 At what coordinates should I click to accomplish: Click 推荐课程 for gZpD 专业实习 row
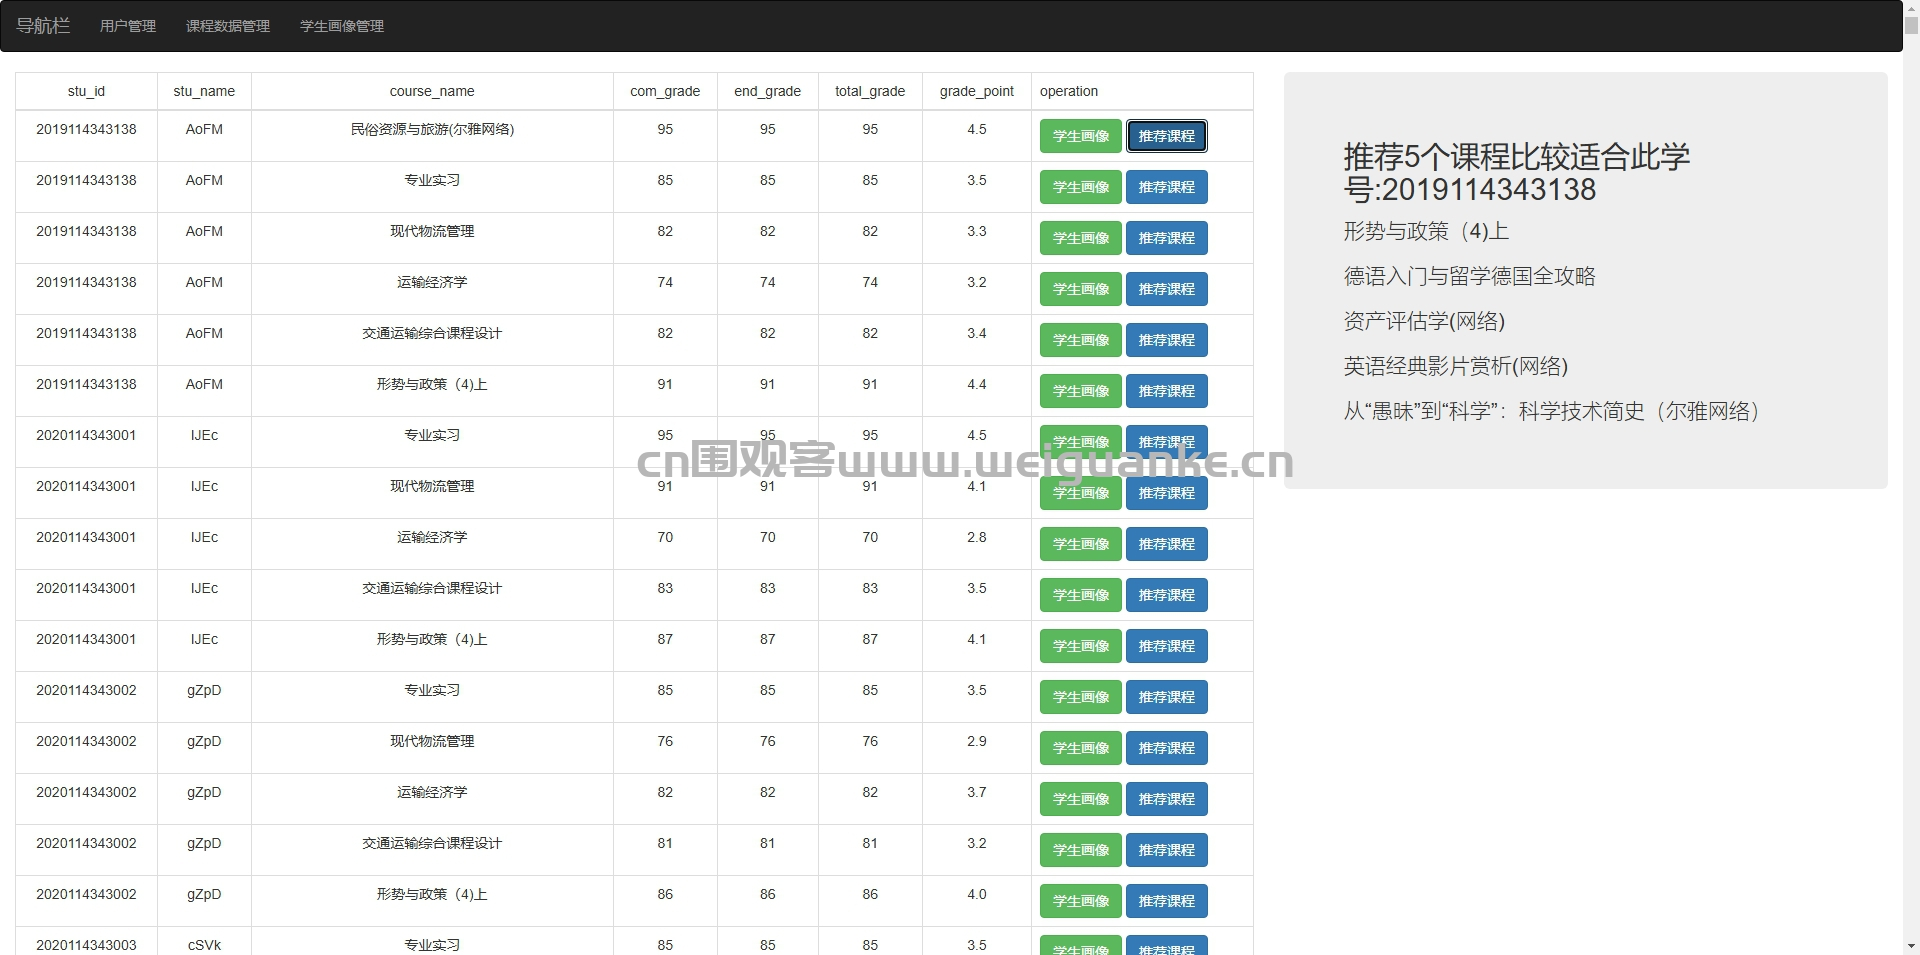[1167, 697]
